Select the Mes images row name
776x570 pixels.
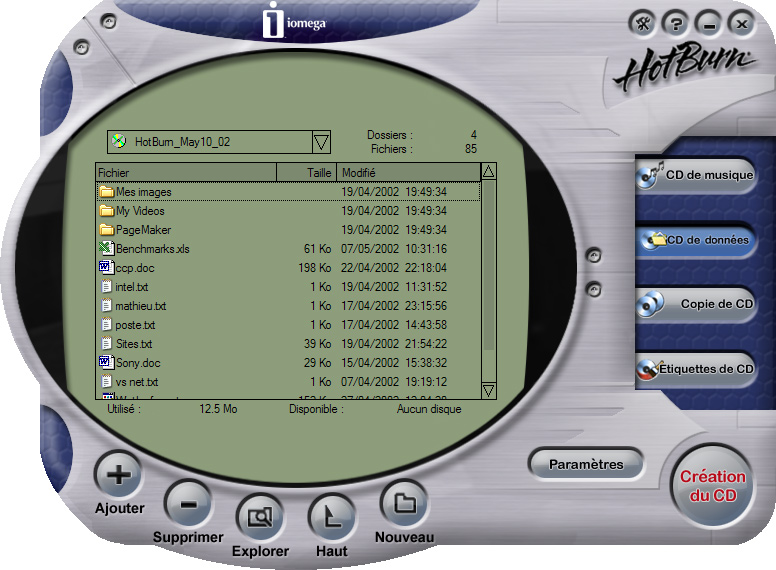144,192
